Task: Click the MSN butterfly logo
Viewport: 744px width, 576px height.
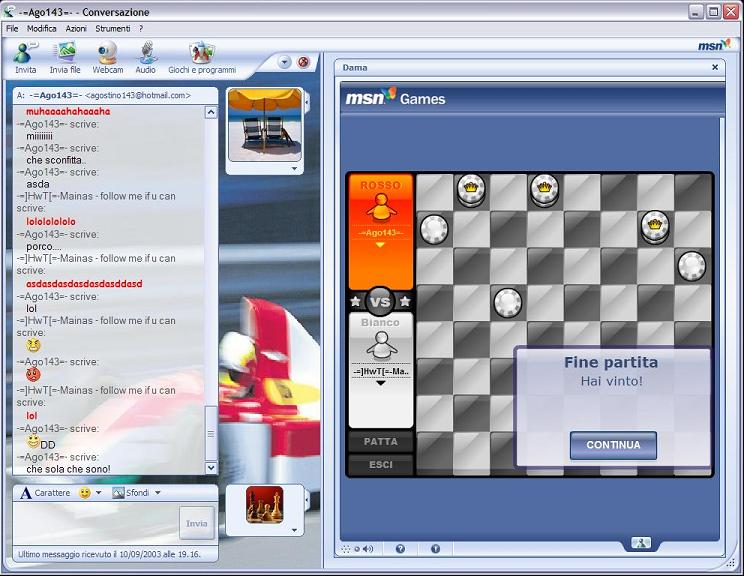Action: tap(714, 45)
